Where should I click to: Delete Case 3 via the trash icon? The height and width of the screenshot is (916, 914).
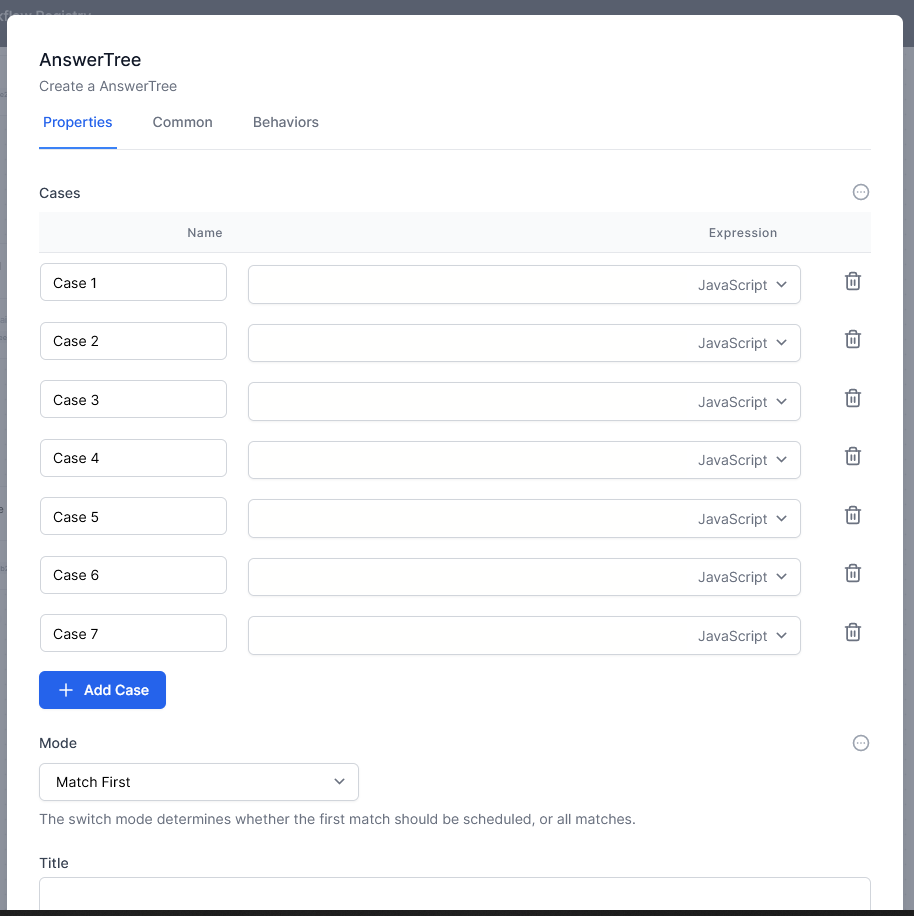click(852, 398)
